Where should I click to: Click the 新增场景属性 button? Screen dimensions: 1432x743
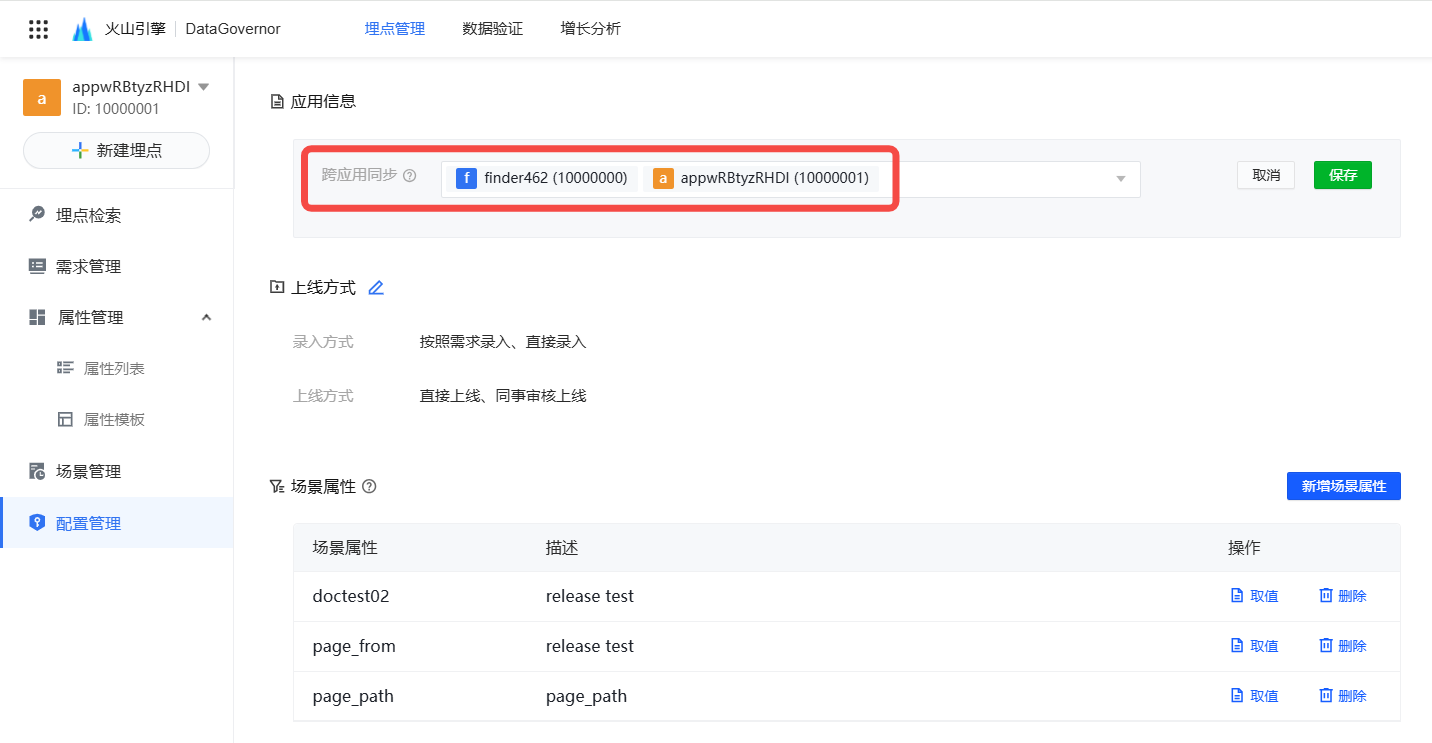point(1343,486)
